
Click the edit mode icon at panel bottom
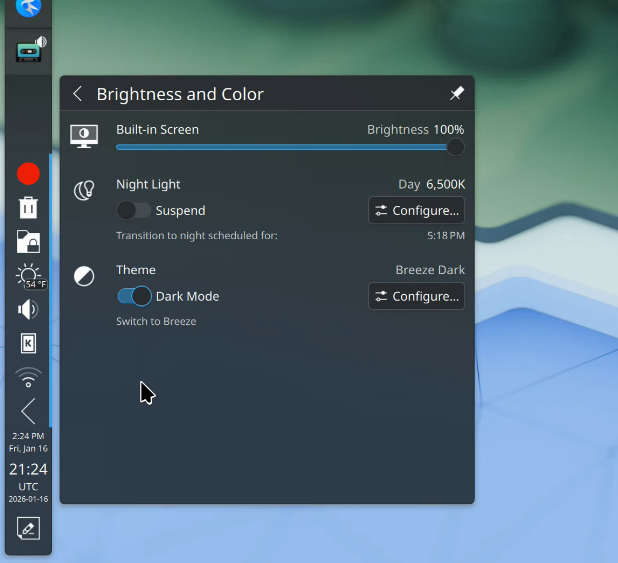click(28, 529)
